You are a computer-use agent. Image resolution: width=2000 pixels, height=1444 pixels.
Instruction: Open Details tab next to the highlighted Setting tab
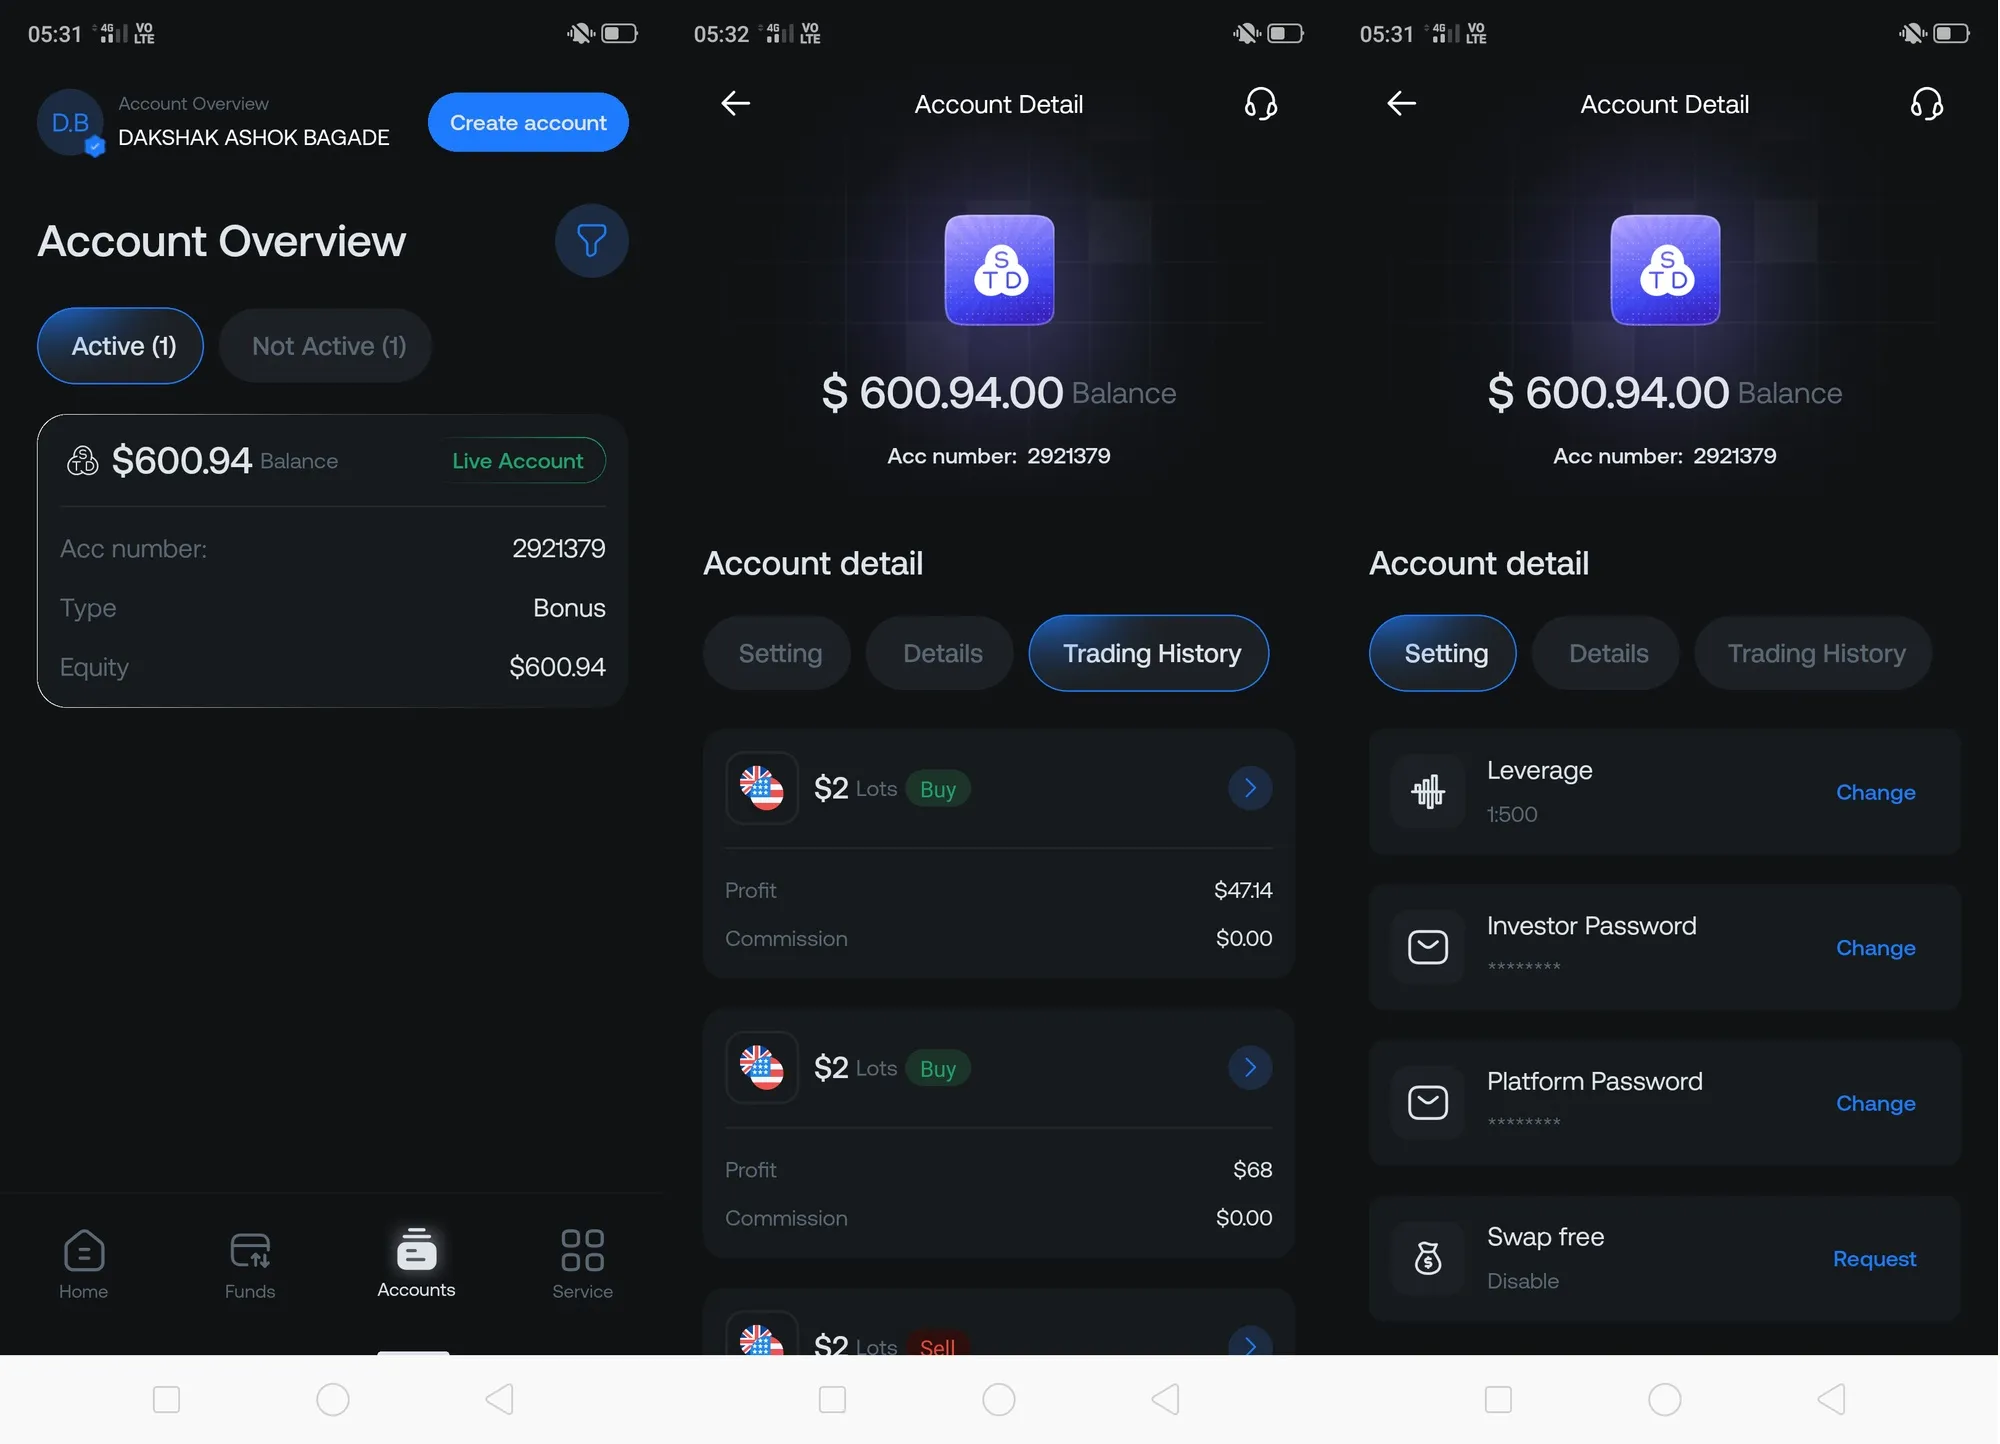point(1607,653)
